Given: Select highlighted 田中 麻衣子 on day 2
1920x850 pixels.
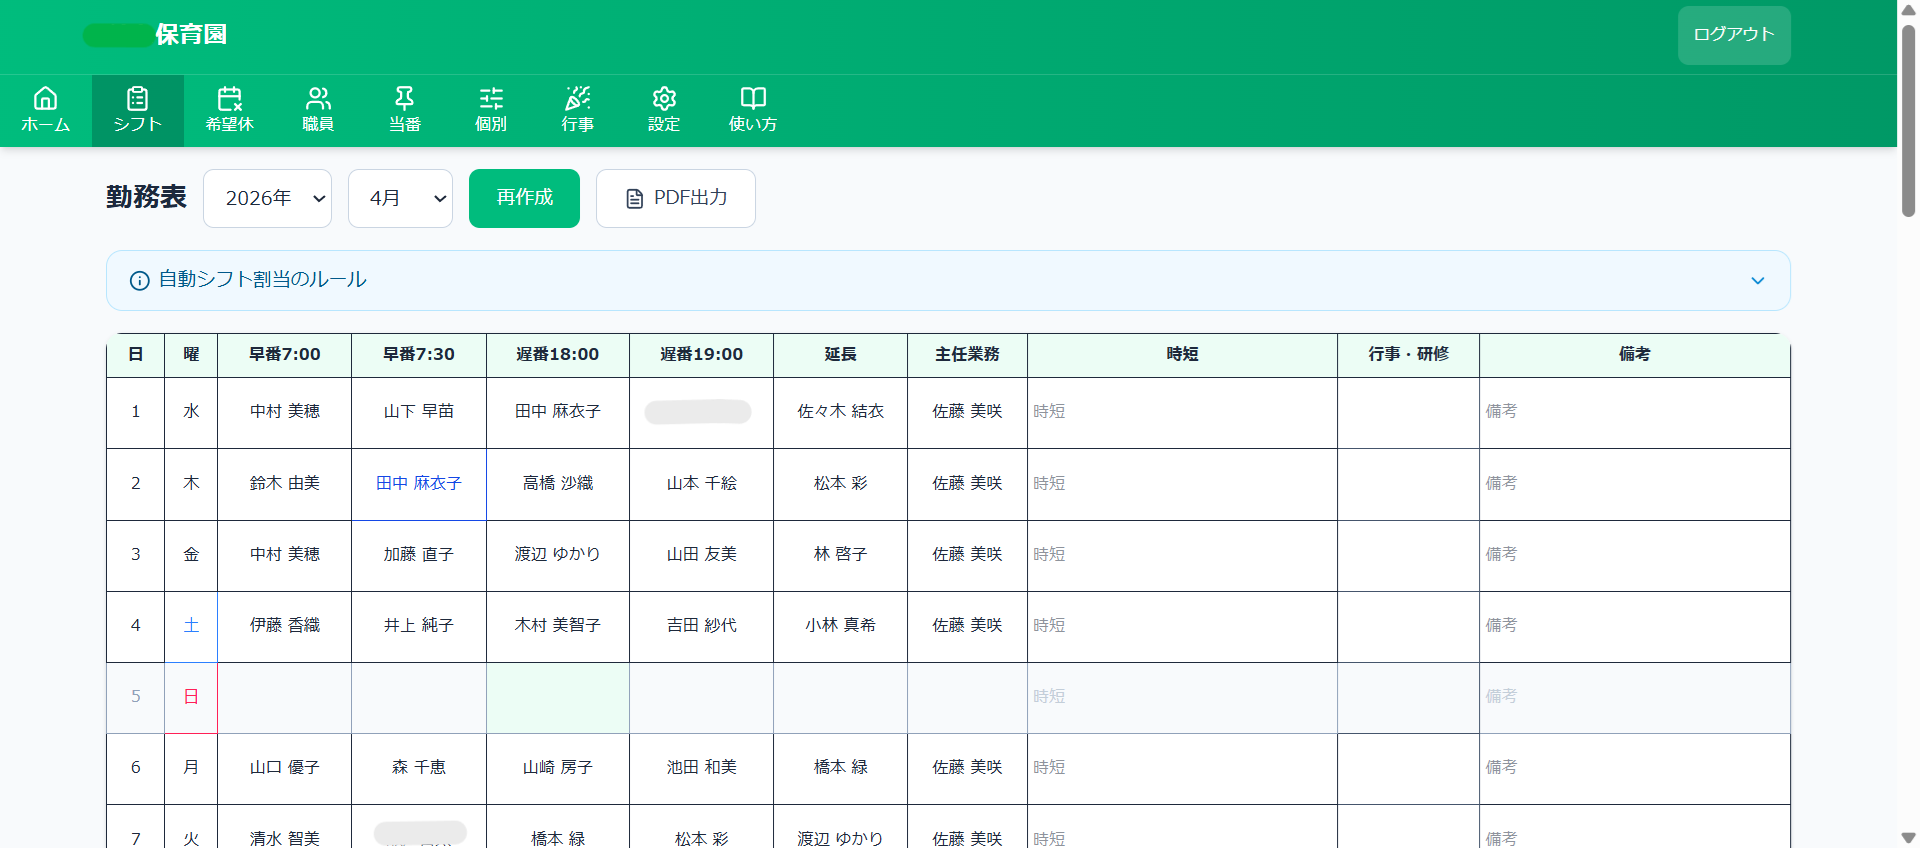Looking at the screenshot, I should [x=419, y=484].
